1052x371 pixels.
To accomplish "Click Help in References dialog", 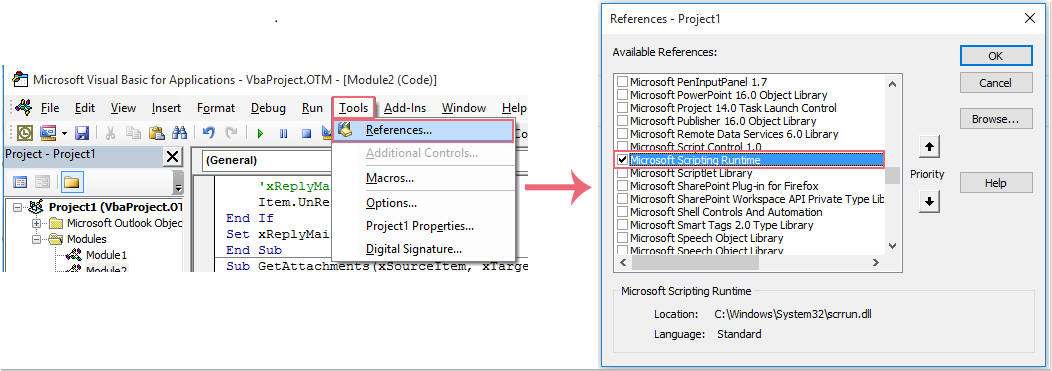I will point(996,182).
